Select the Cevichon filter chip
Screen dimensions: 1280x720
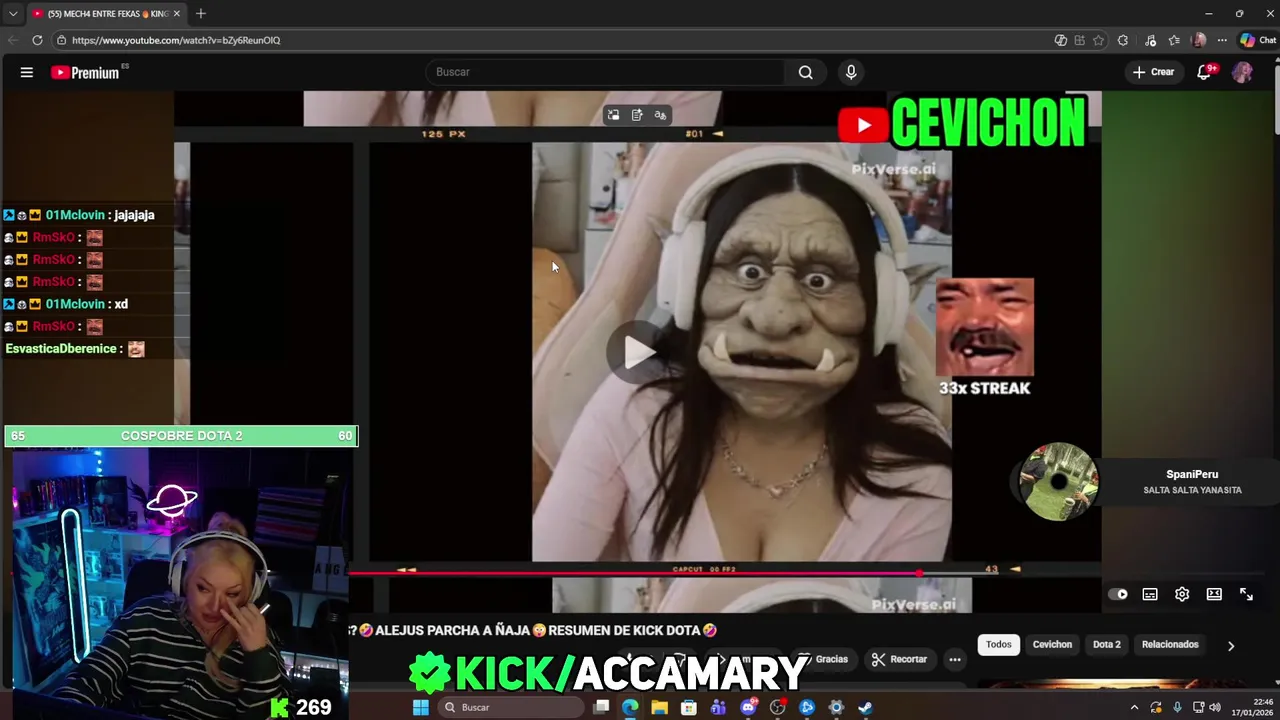tap(1052, 645)
